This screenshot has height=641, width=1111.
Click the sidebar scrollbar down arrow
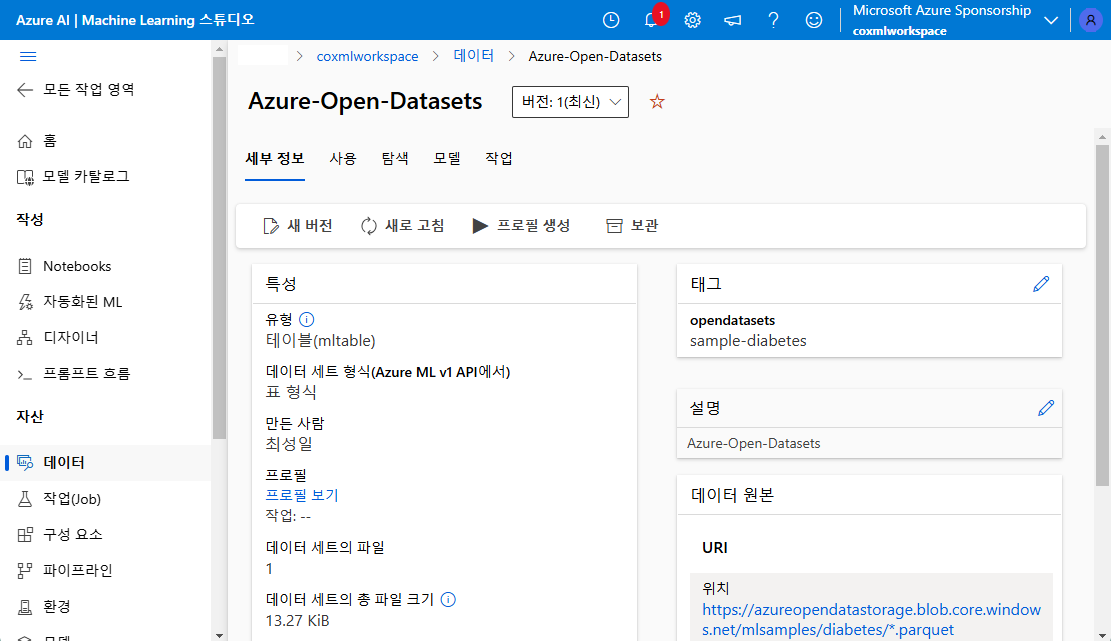point(219,635)
